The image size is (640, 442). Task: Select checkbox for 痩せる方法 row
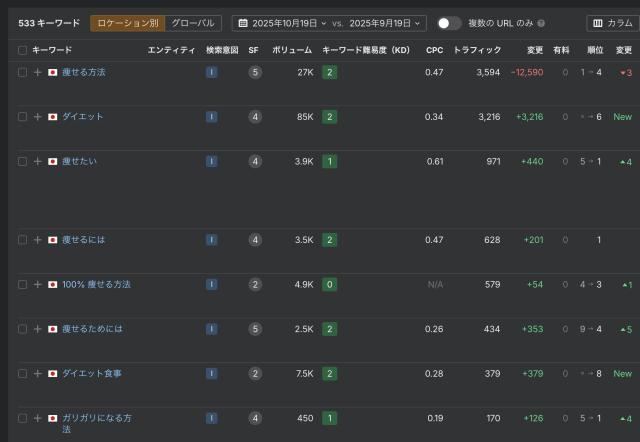coord(22,73)
